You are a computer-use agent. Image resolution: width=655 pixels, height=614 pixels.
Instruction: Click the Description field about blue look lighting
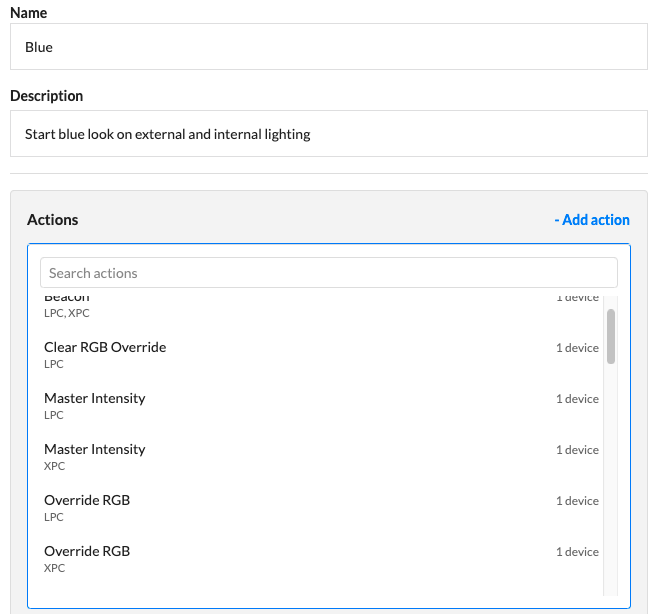[329, 134]
